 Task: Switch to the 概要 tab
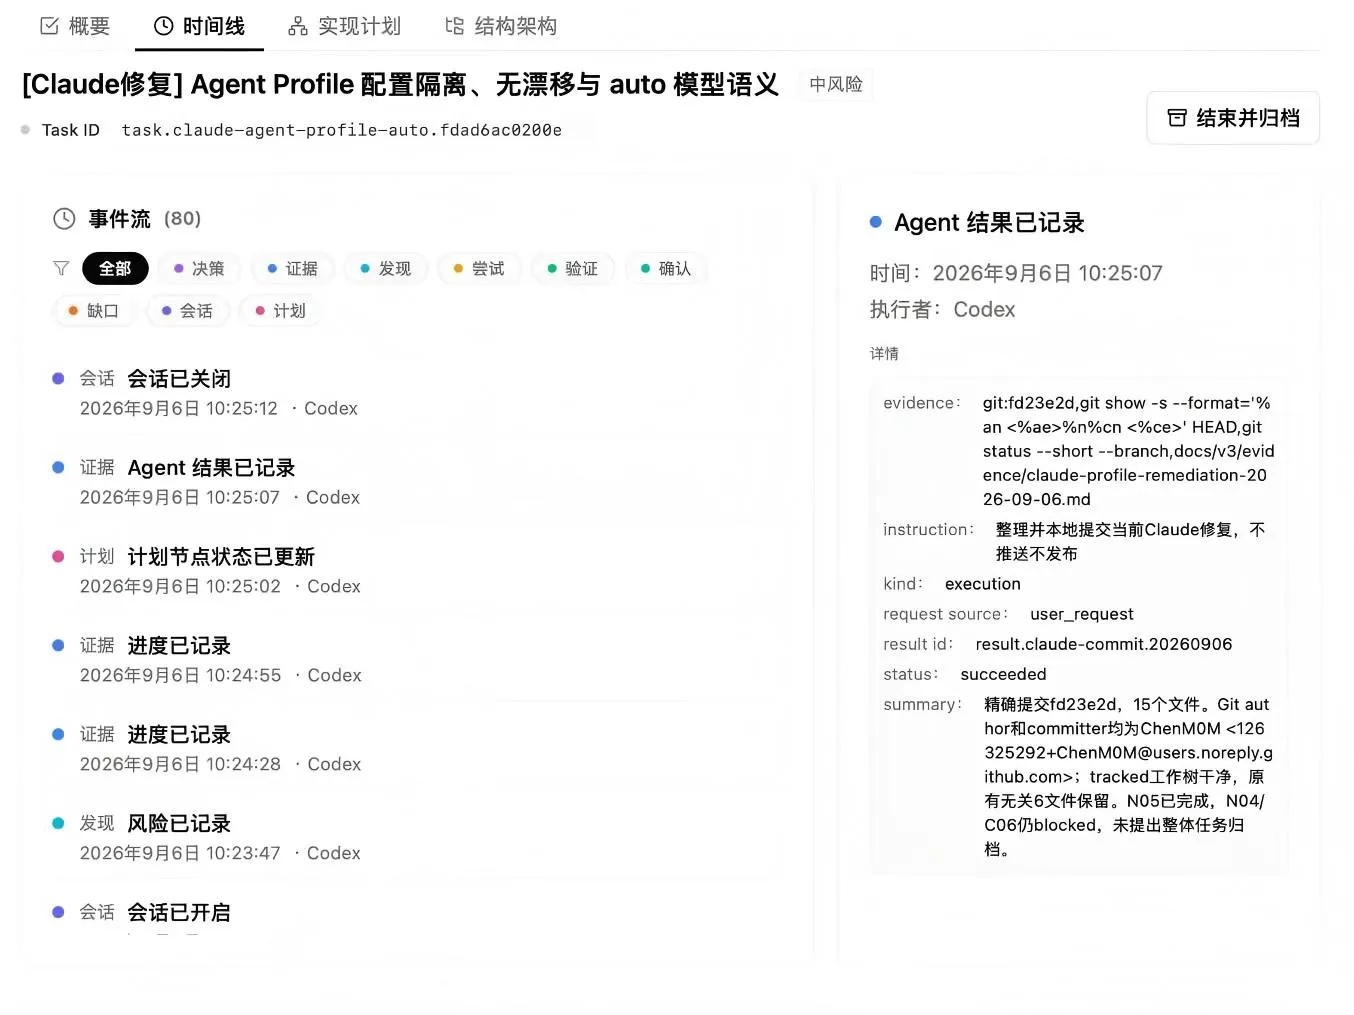pyautogui.click(x=75, y=26)
